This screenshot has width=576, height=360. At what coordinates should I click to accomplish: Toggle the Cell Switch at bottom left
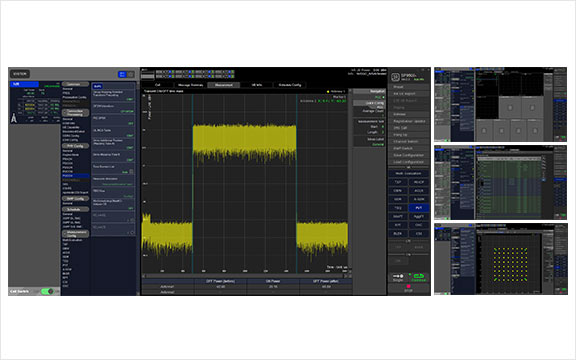(47, 291)
